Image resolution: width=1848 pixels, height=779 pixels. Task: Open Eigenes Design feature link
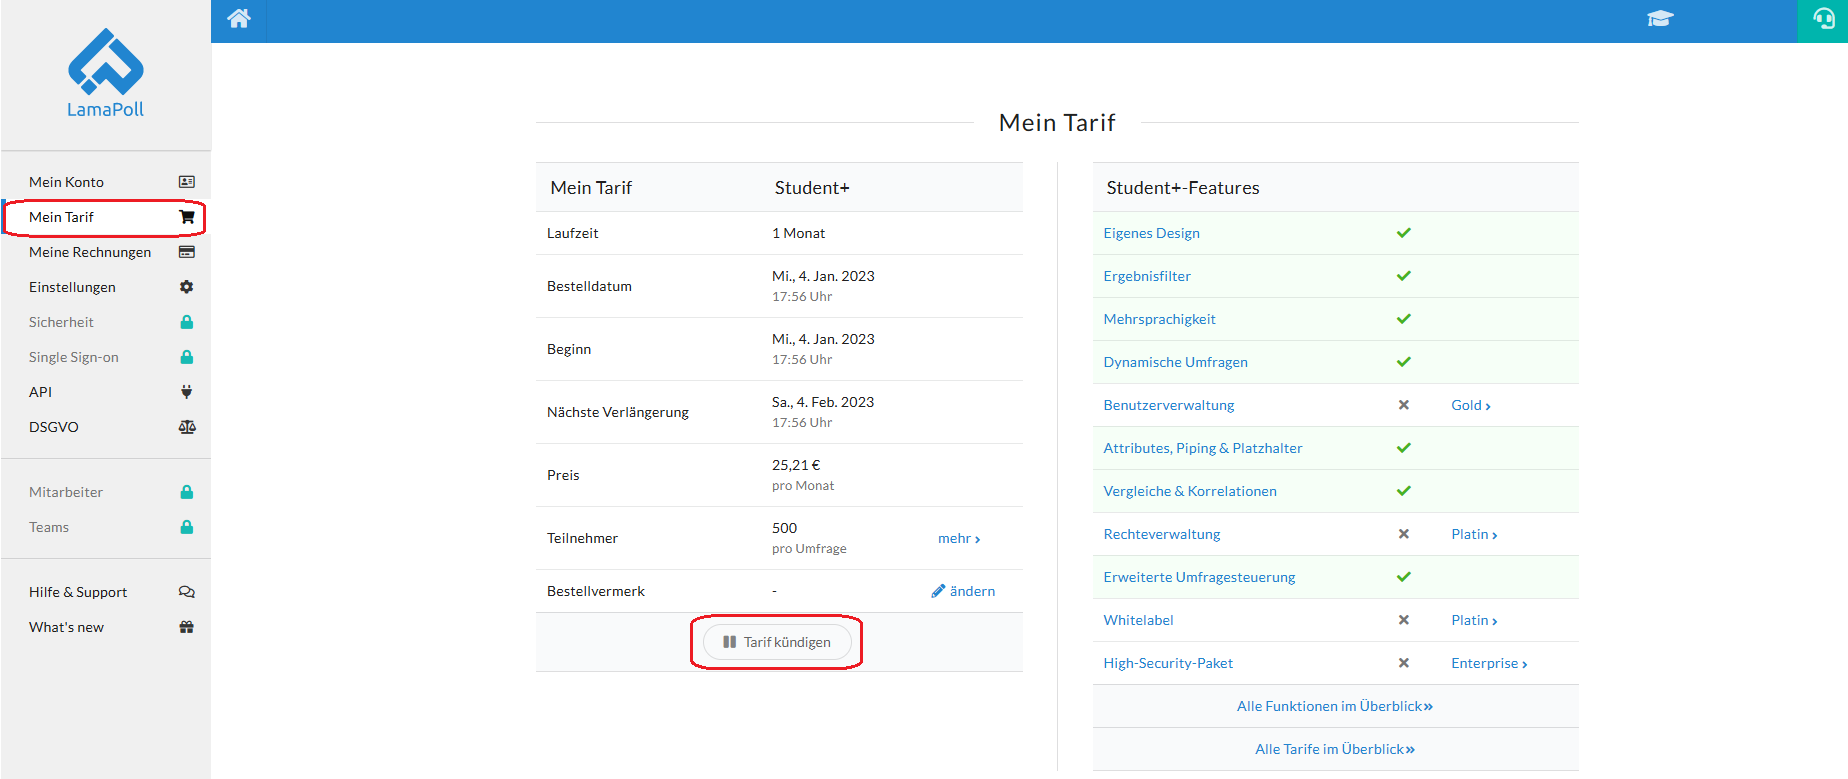(1151, 233)
